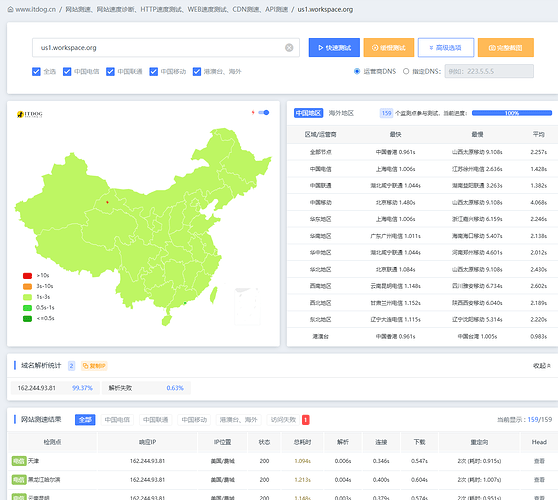558x500 pixels.
Task: Click the 港澳台 row label
Action: click(x=320, y=336)
